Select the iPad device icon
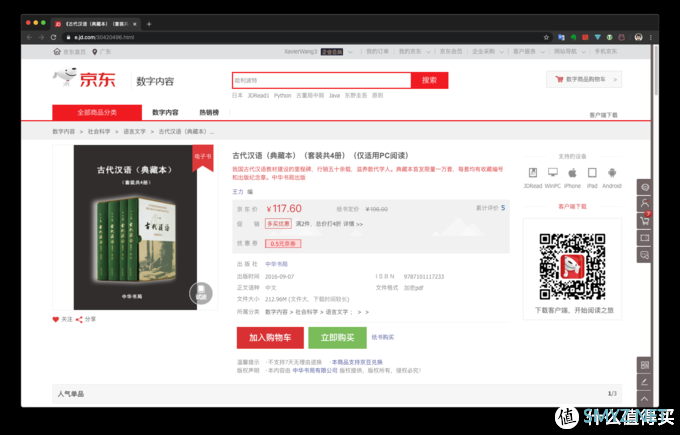680x435 pixels. tap(592, 173)
